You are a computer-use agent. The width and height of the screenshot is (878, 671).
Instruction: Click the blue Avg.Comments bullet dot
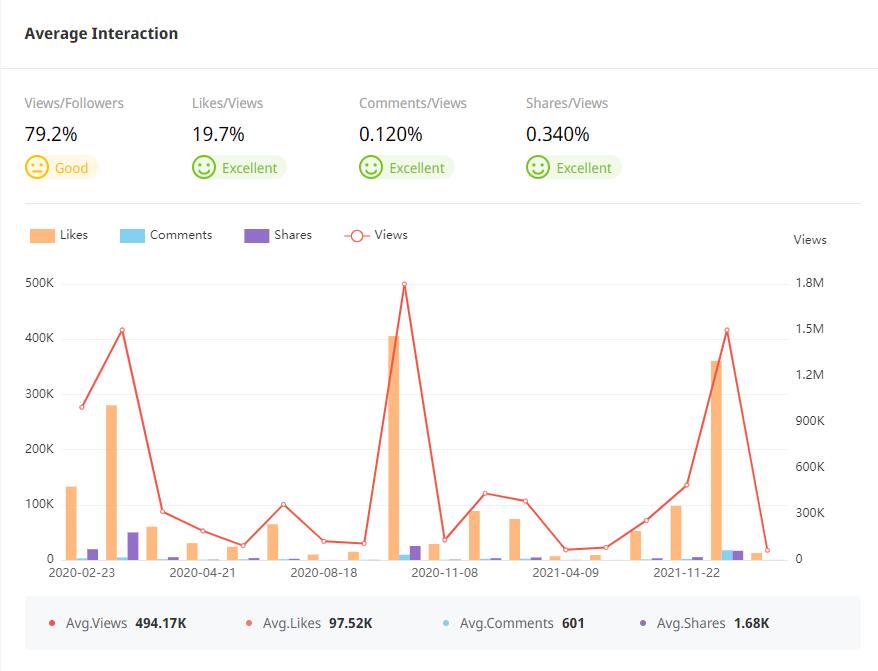[x=446, y=624]
